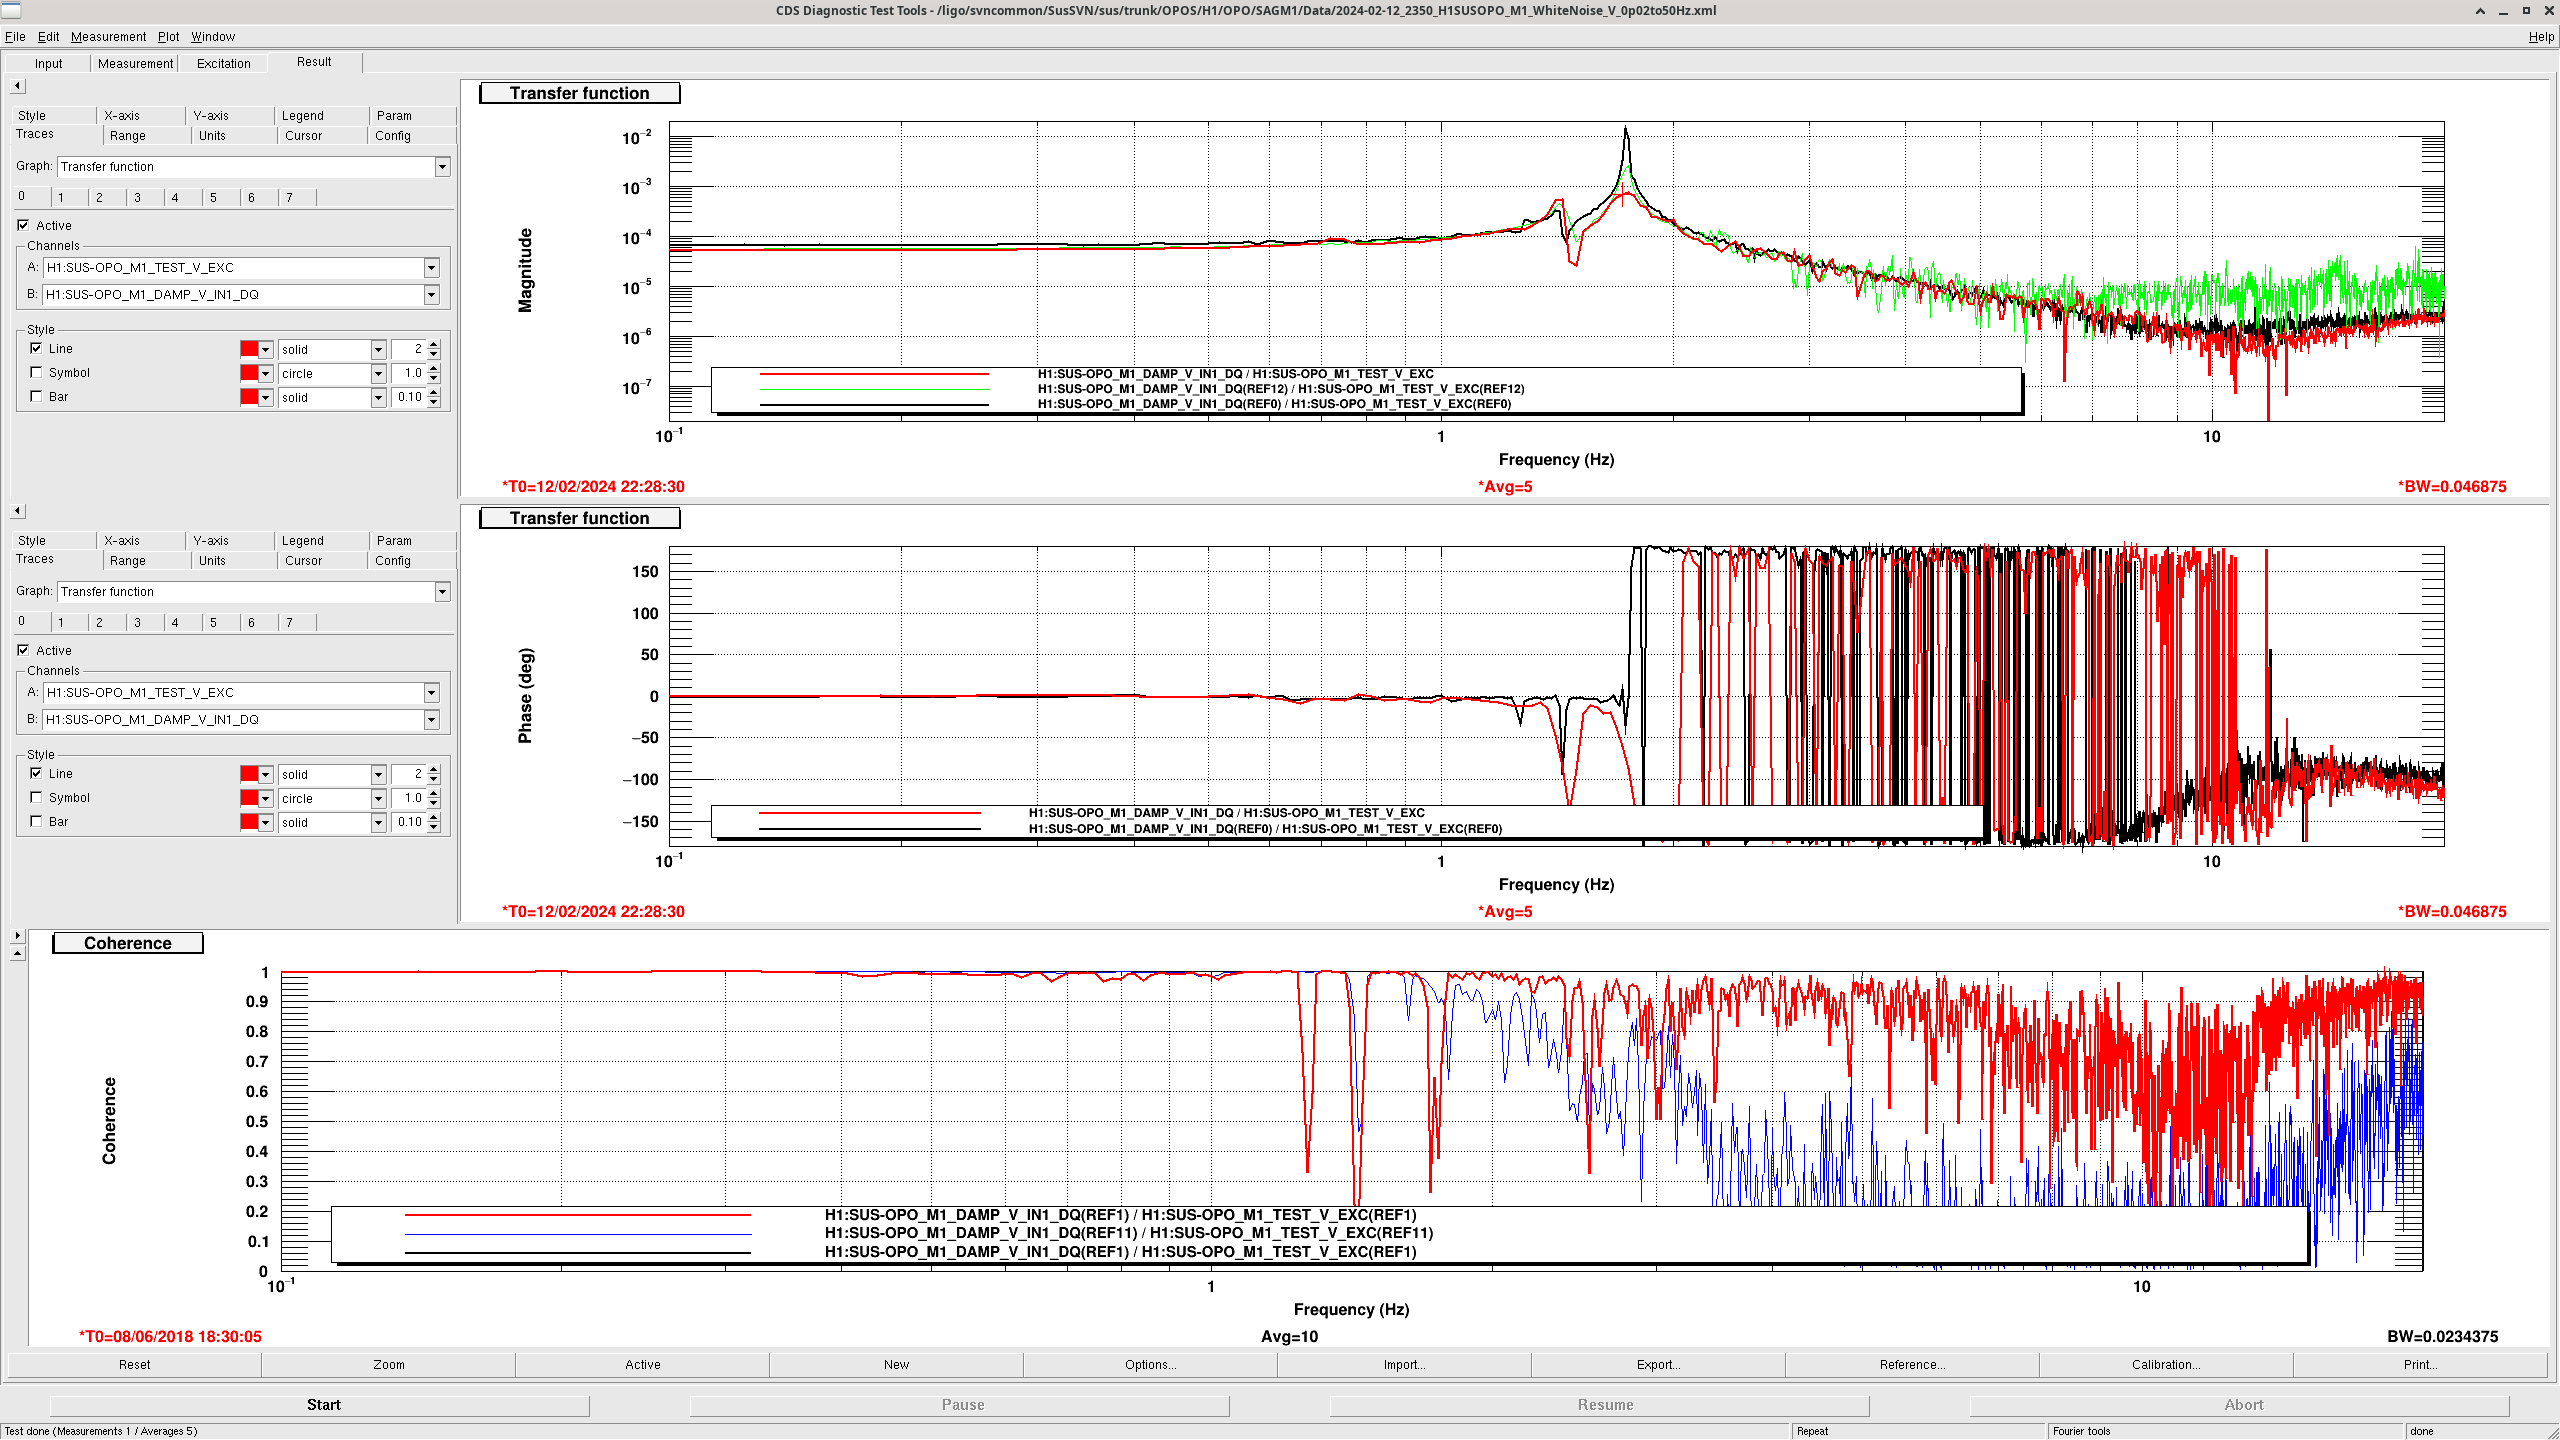Open the Measurement menu
This screenshot has width=2560, height=1440.
coord(108,37)
